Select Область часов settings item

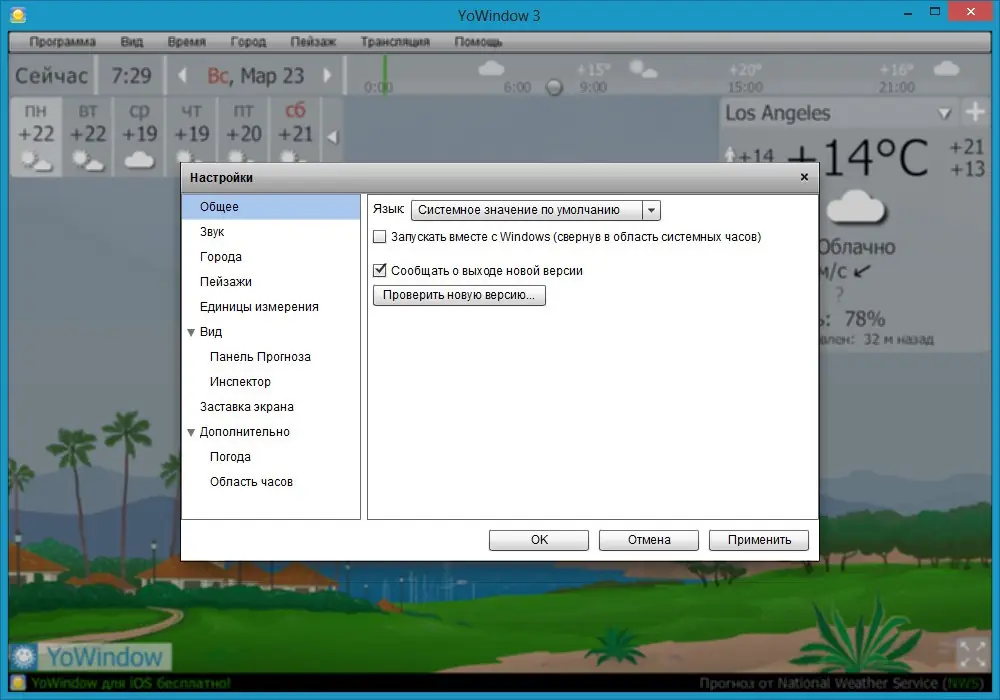tap(271, 481)
